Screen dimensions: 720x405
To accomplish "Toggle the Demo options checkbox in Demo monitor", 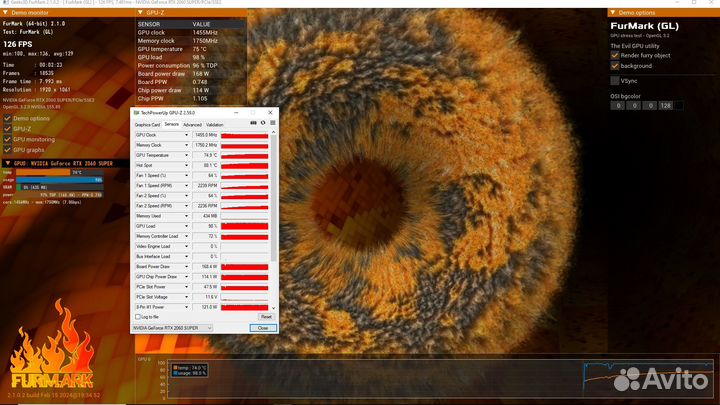I will 7,118.
